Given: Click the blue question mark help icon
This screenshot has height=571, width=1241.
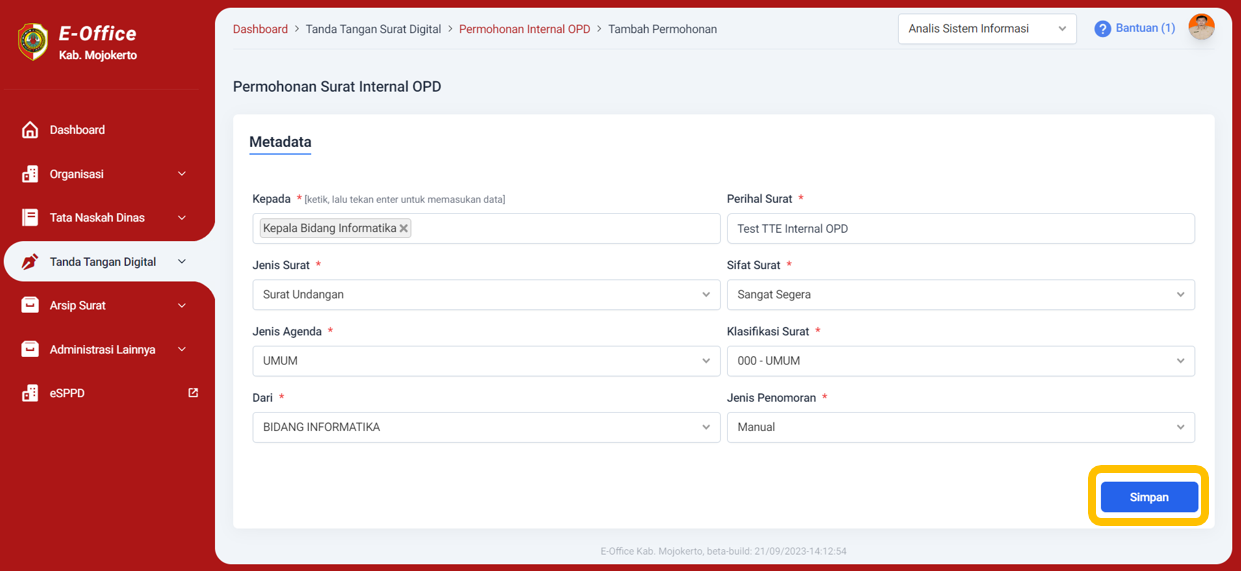Looking at the screenshot, I should tap(1102, 29).
